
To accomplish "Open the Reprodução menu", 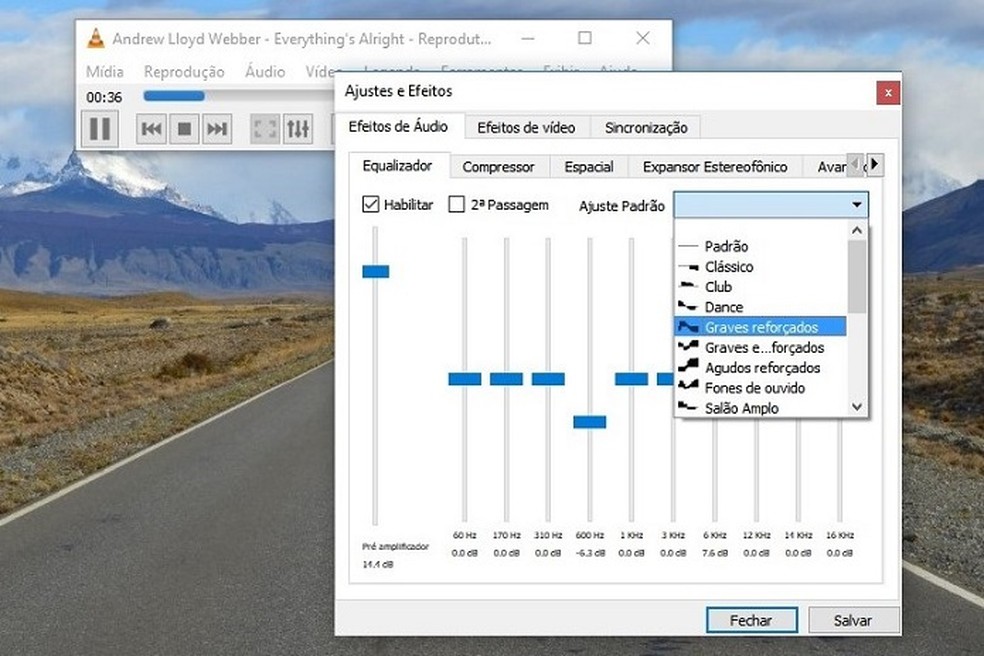I will pos(183,71).
